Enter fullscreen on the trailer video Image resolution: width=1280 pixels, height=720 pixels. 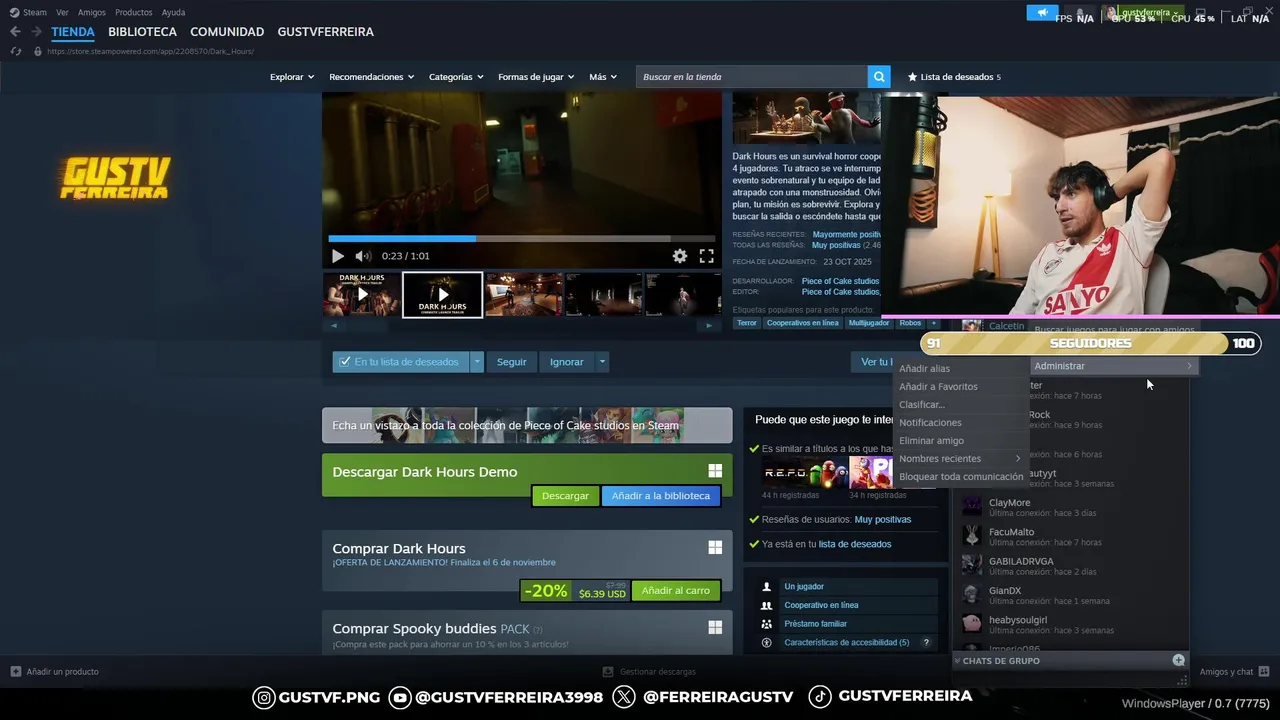click(x=706, y=256)
